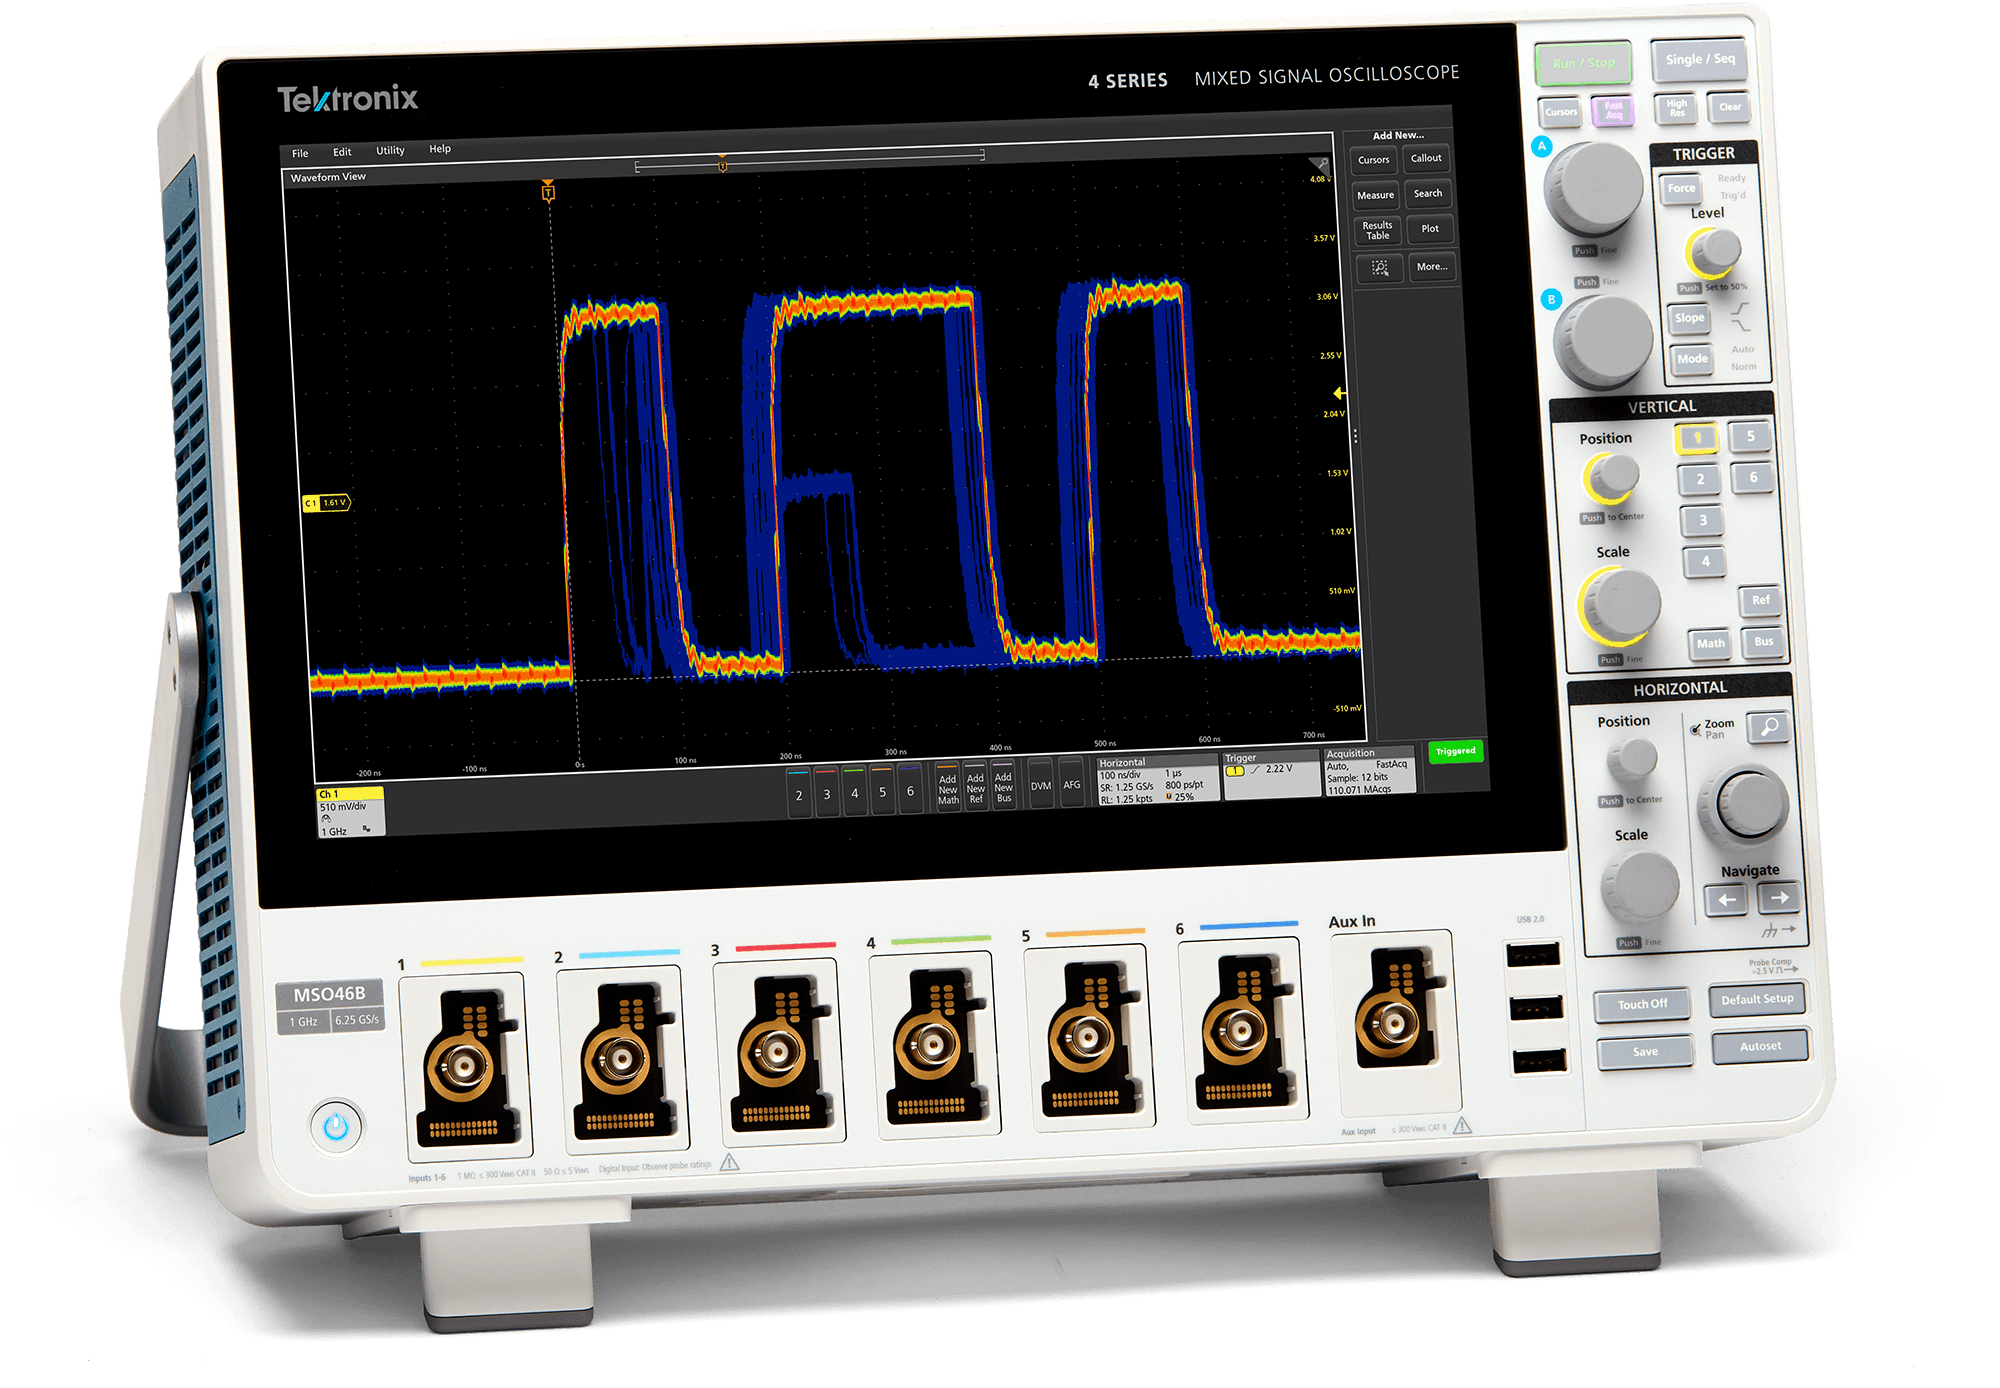This screenshot has width=2000, height=1388.
Task: Tap the Measure button
Action: point(1375,195)
